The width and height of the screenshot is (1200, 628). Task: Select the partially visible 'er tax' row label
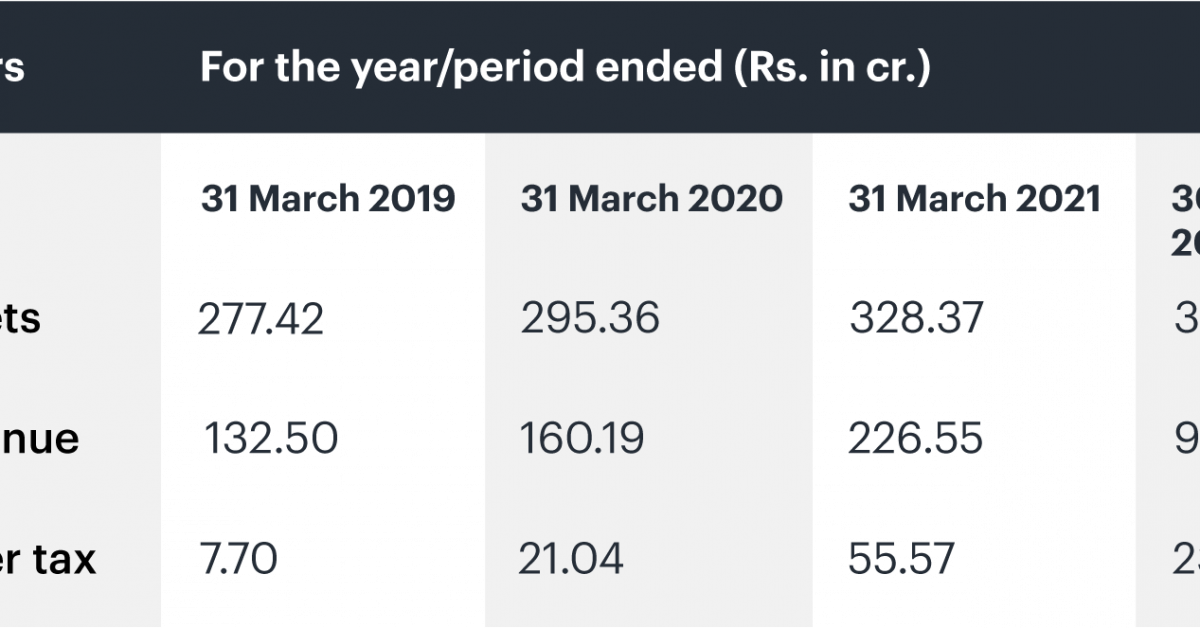(48, 558)
